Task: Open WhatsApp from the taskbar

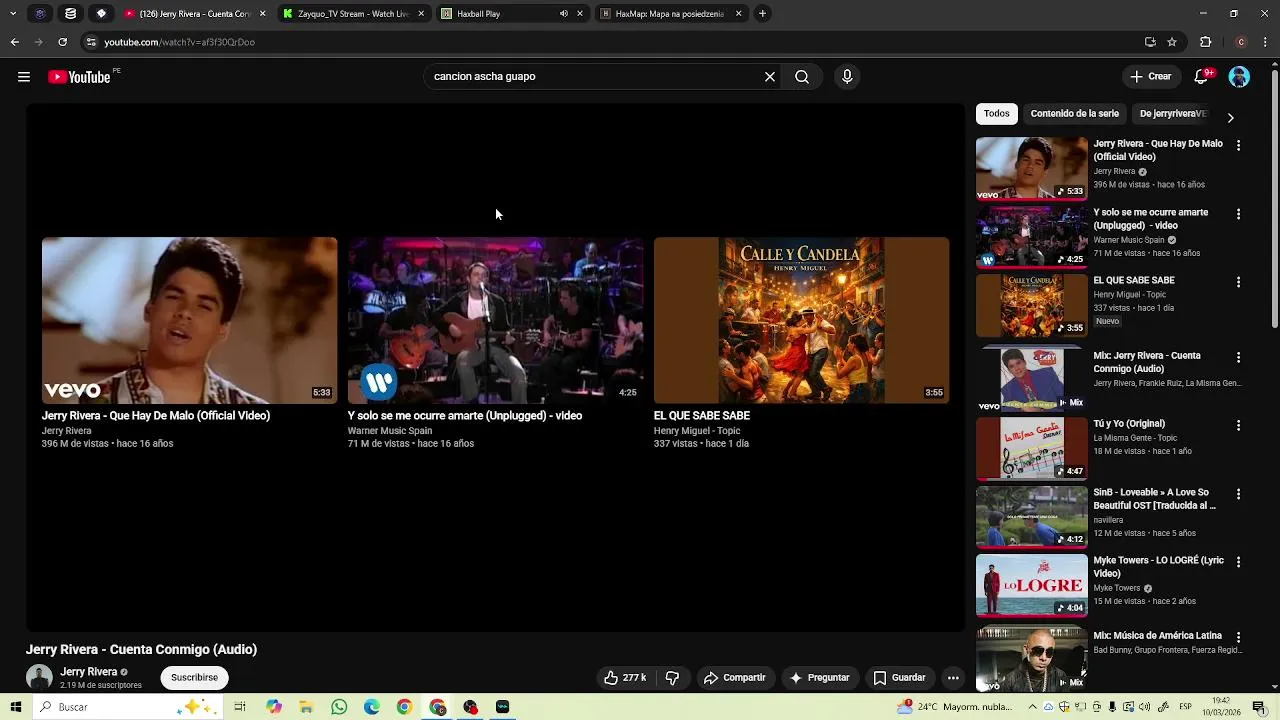Action: tap(339, 707)
